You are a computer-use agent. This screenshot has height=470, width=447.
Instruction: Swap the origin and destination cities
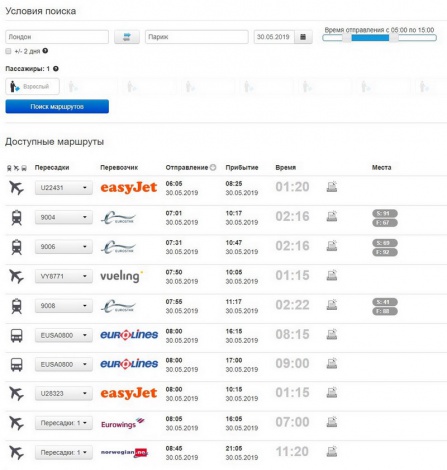pyautogui.click(x=127, y=37)
